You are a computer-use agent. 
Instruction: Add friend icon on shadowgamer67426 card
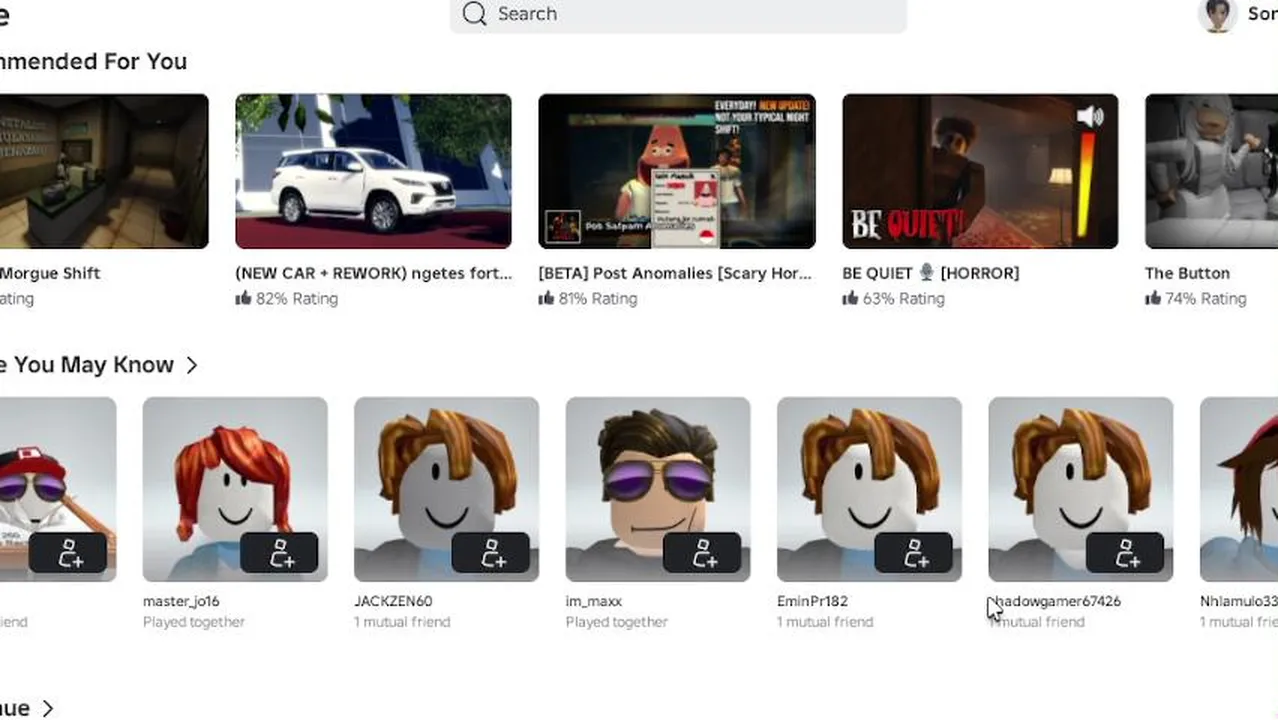[1126, 553]
